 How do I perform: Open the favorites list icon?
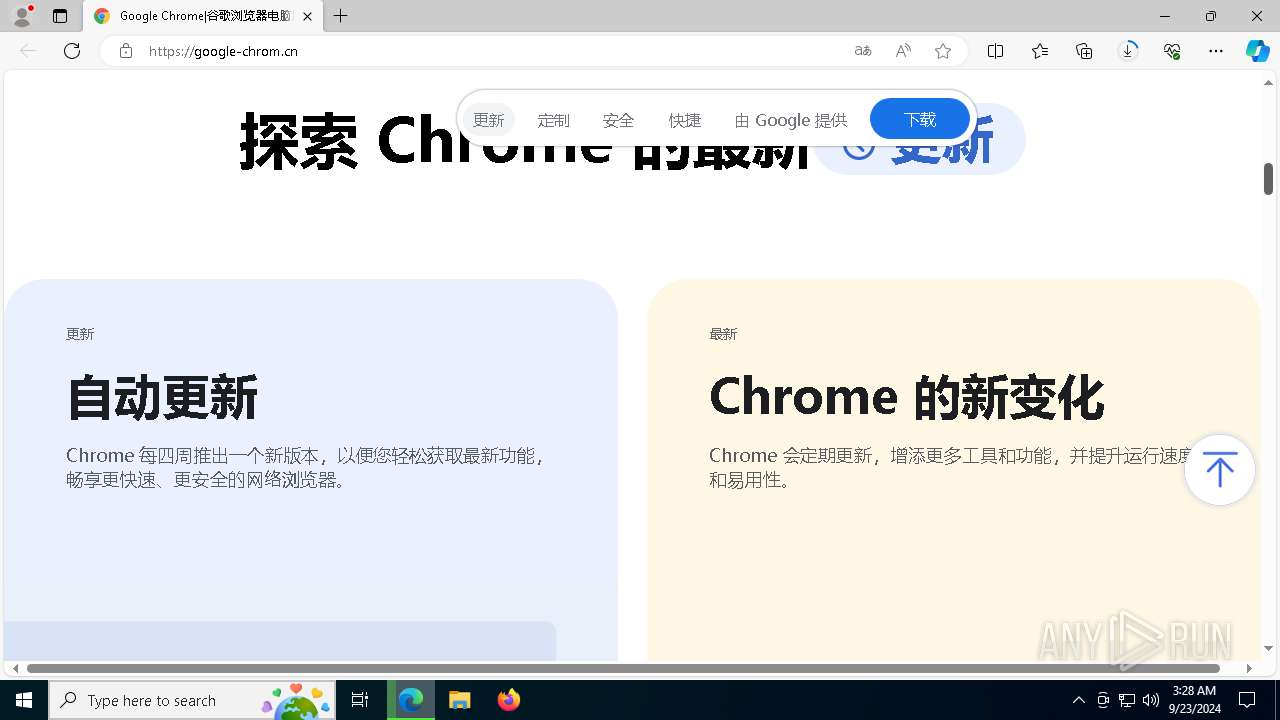[1040, 51]
